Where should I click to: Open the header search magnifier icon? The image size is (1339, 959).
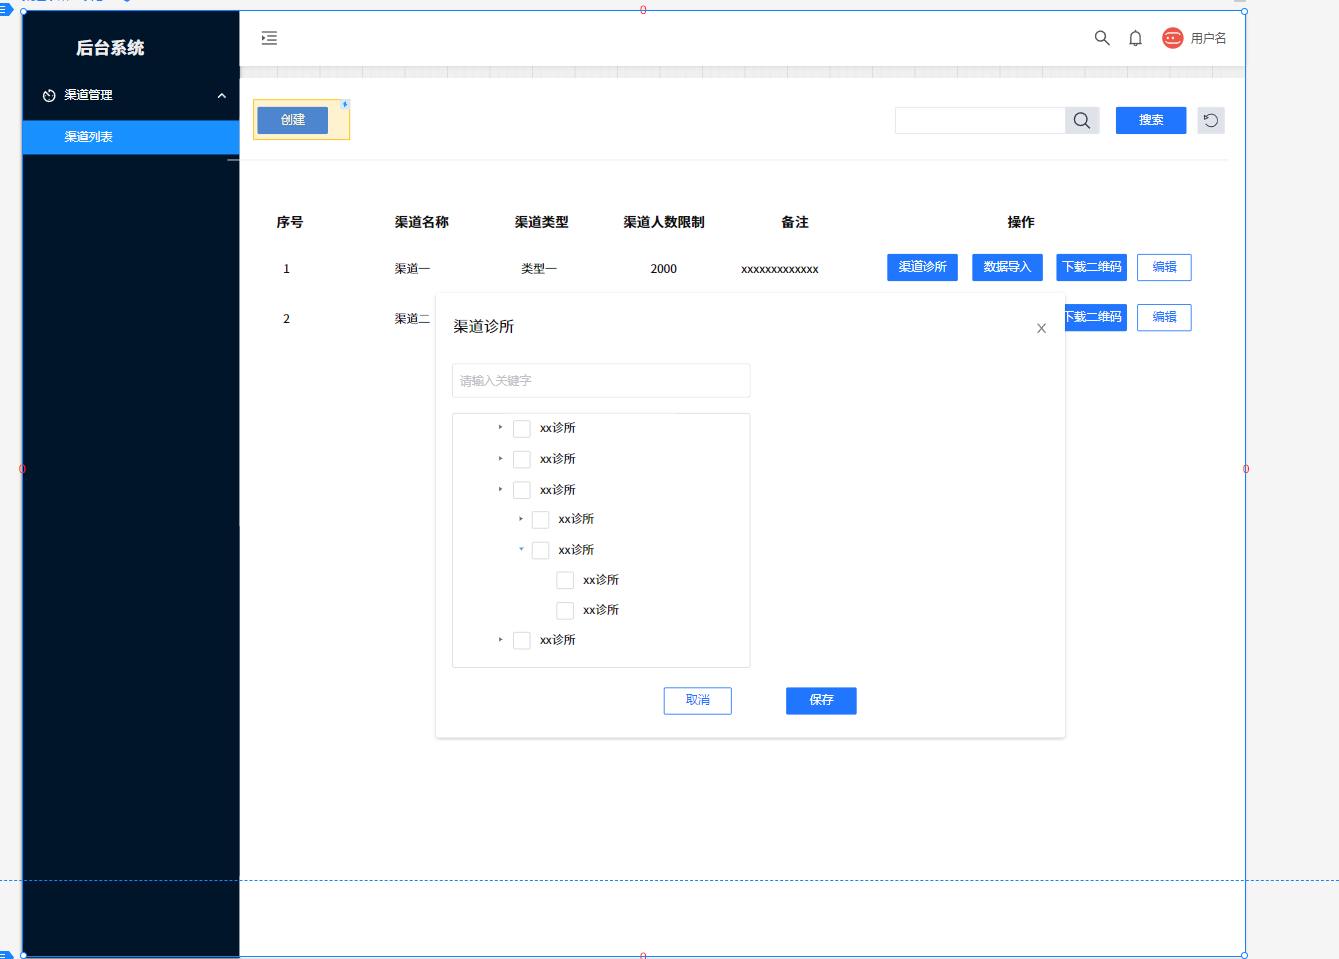(1102, 38)
